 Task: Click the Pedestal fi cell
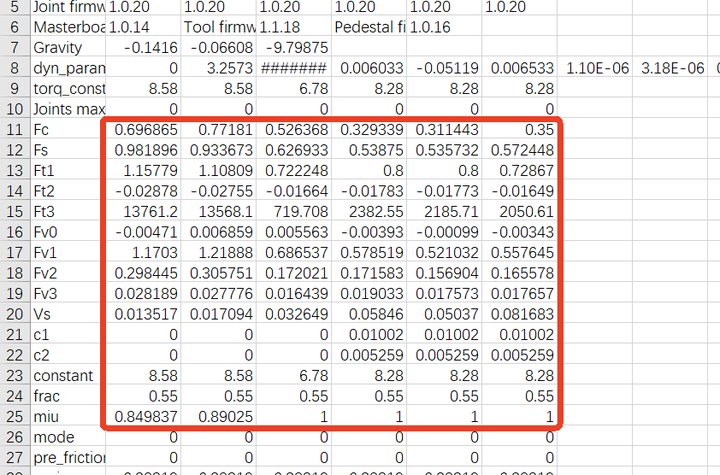(x=369, y=27)
